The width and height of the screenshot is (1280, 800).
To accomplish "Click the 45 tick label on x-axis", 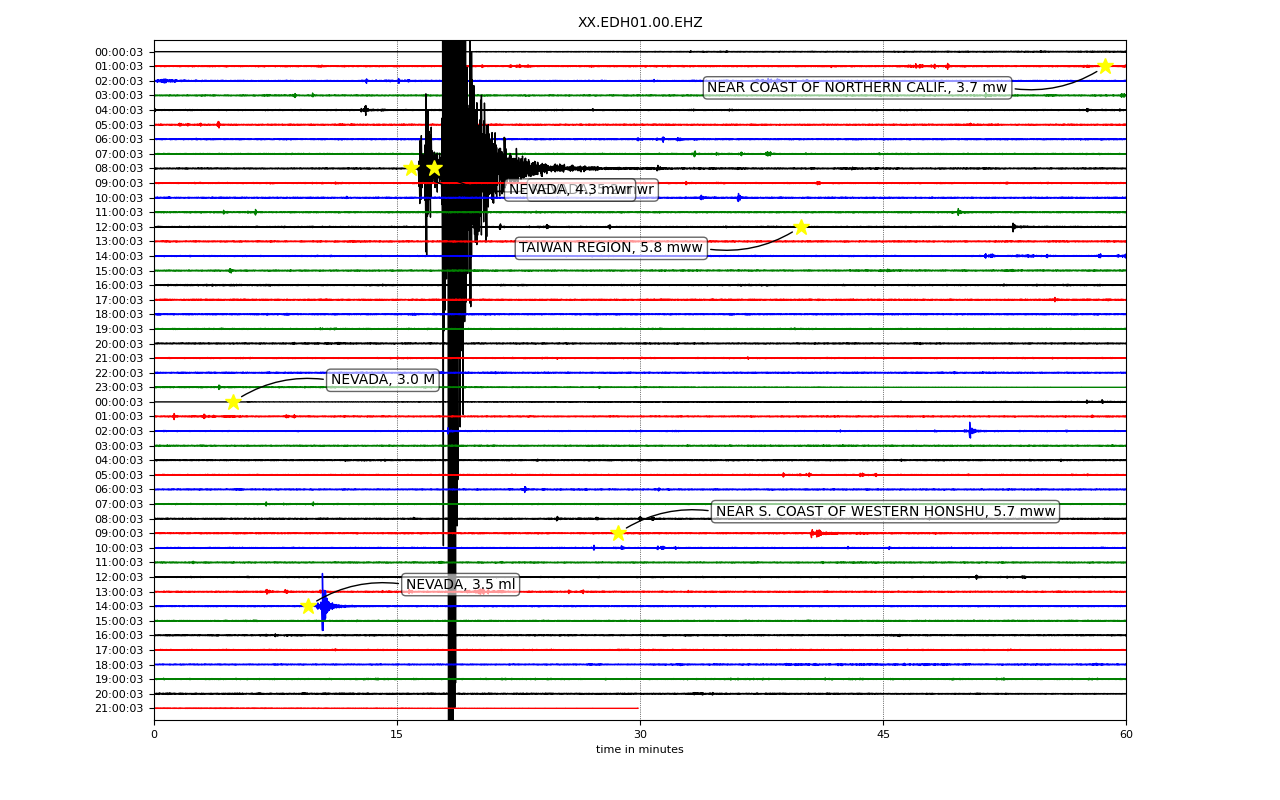I will click(x=883, y=735).
